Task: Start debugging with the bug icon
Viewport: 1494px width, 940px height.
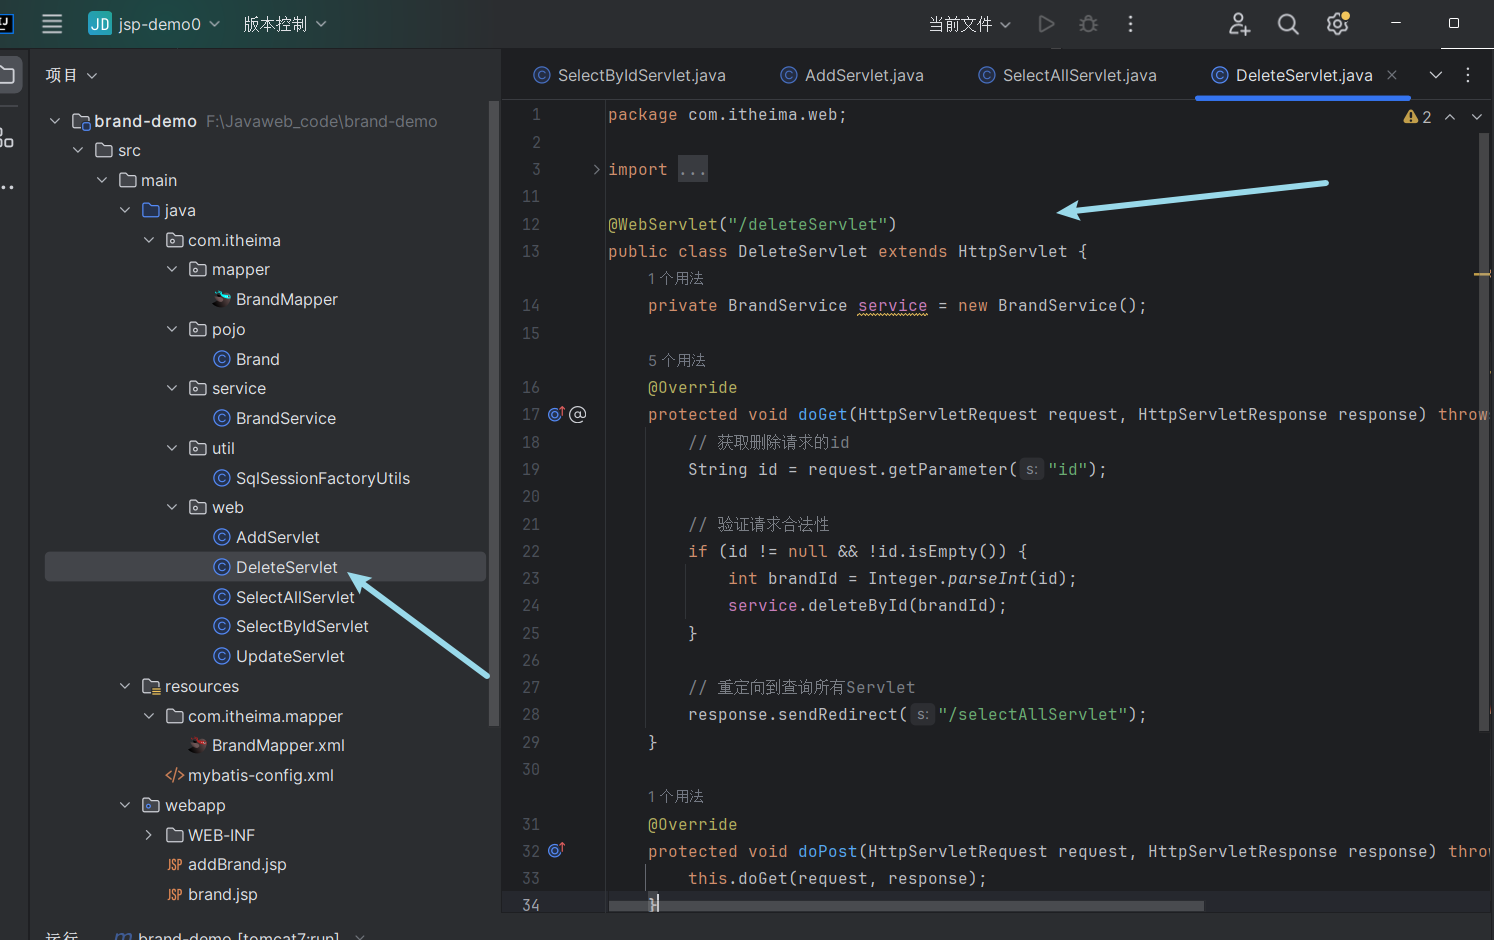Action: 1088,24
